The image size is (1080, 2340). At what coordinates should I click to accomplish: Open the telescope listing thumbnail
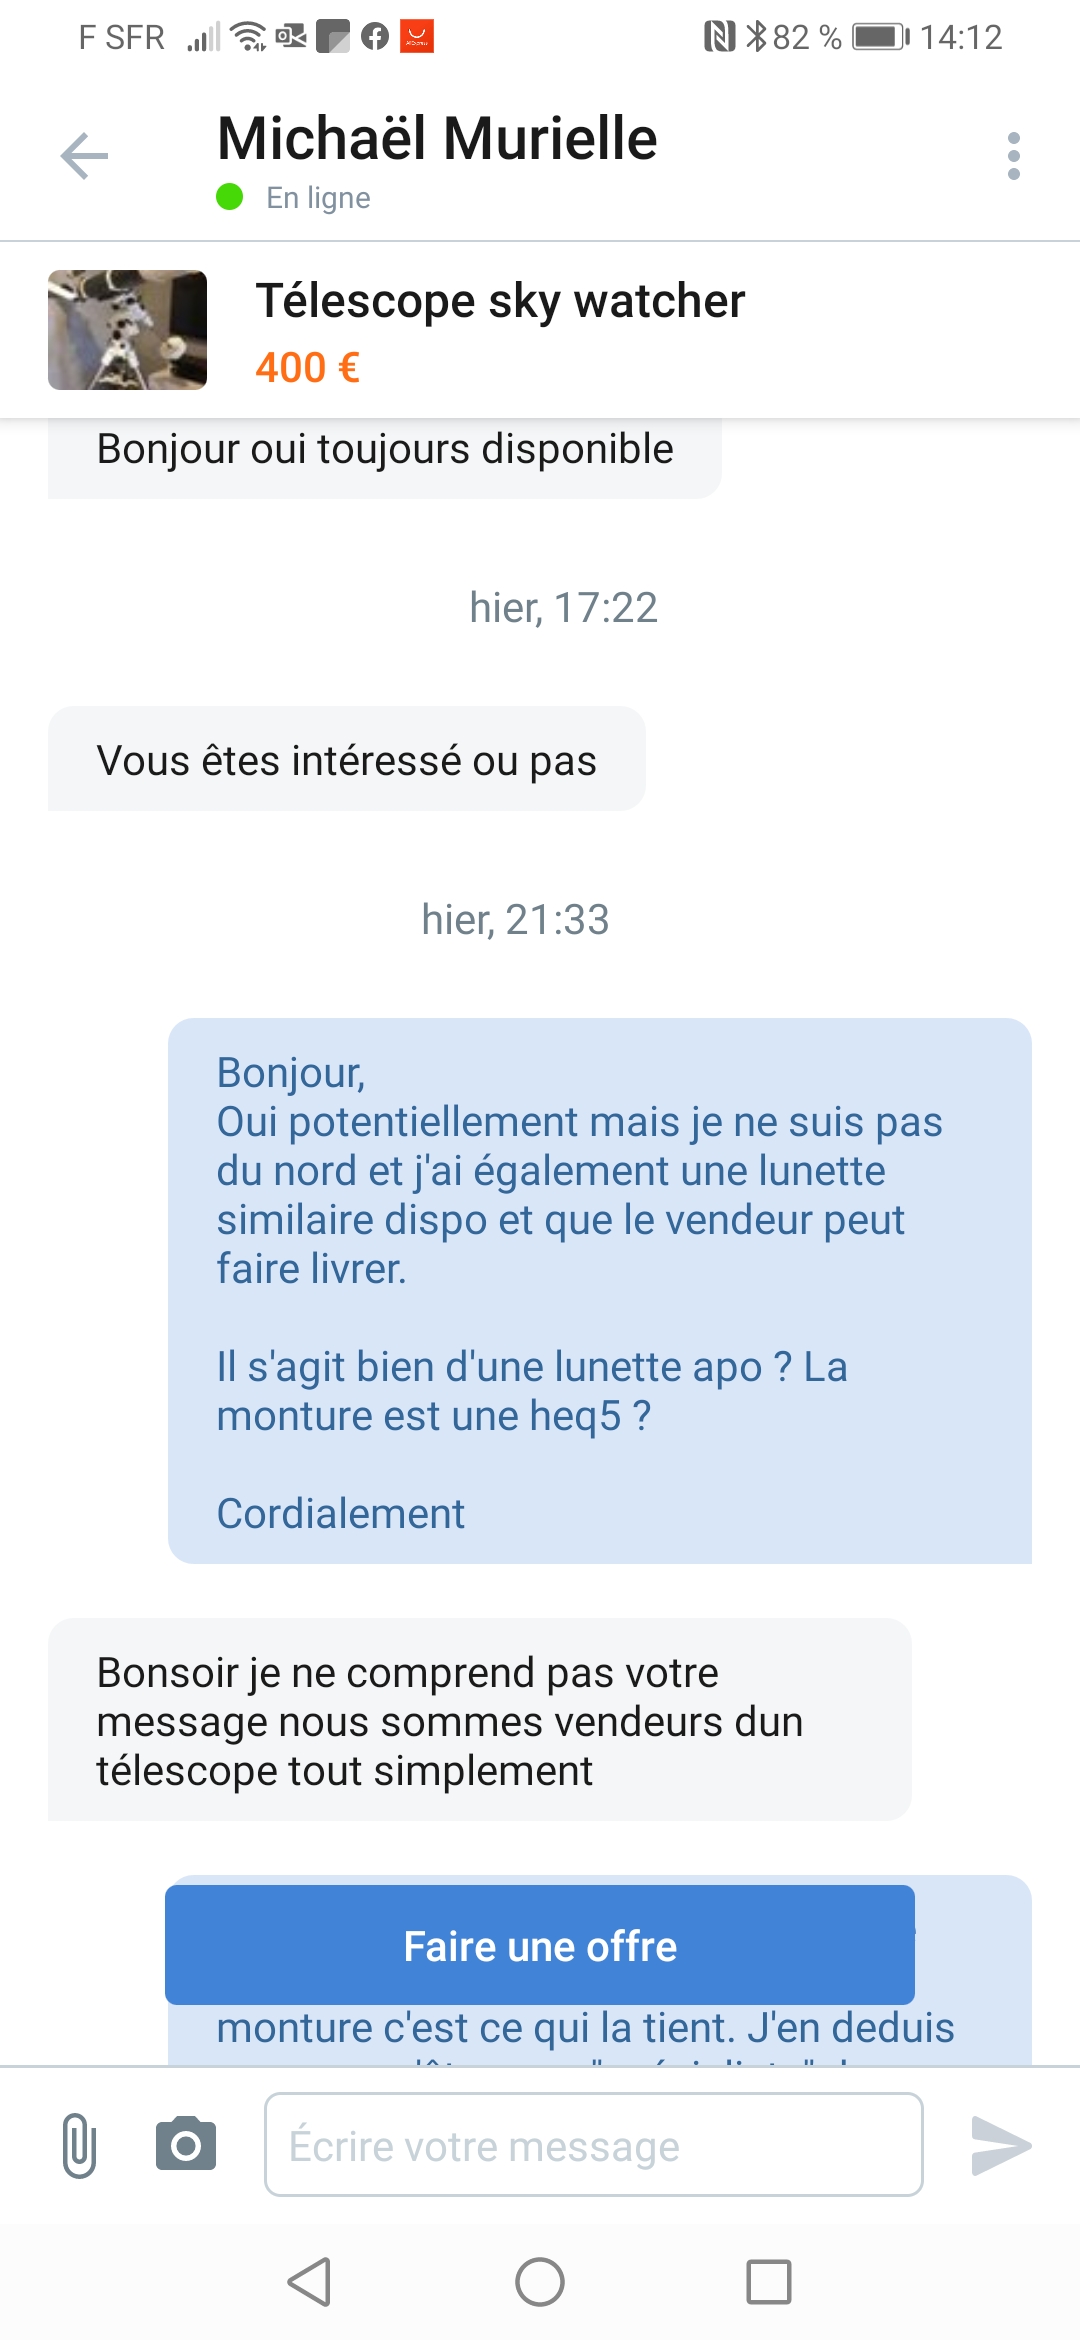(x=128, y=330)
